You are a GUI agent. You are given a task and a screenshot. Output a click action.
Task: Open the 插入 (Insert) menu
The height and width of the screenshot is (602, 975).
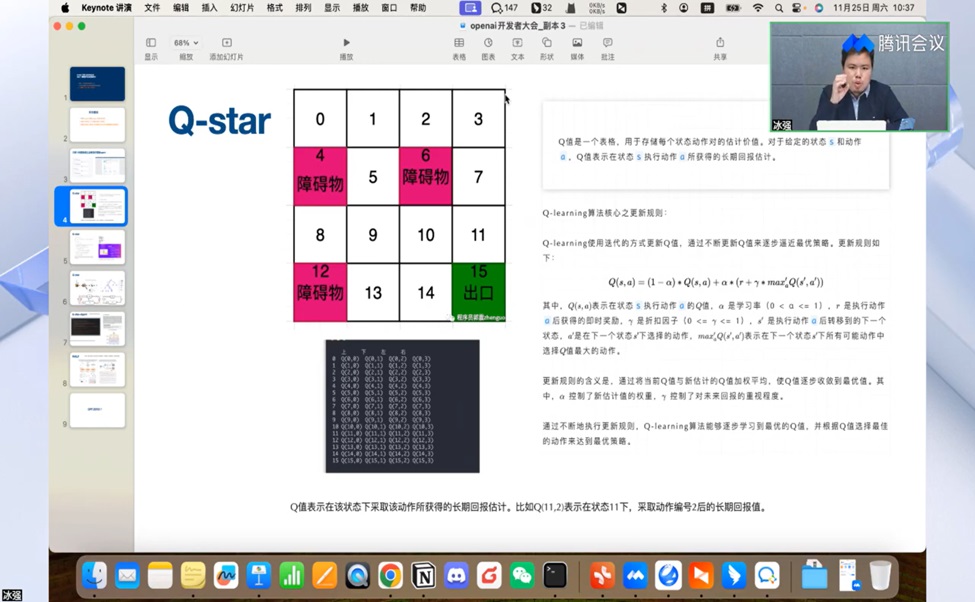tap(210, 8)
